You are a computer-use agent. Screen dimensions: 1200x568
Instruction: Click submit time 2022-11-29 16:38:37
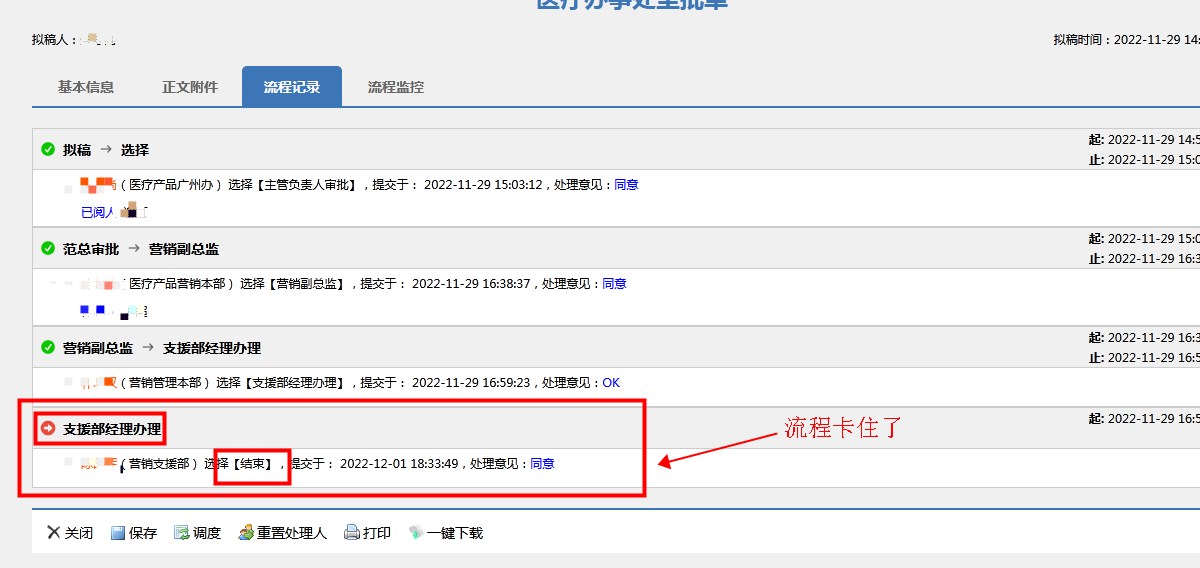pyautogui.click(x=471, y=284)
